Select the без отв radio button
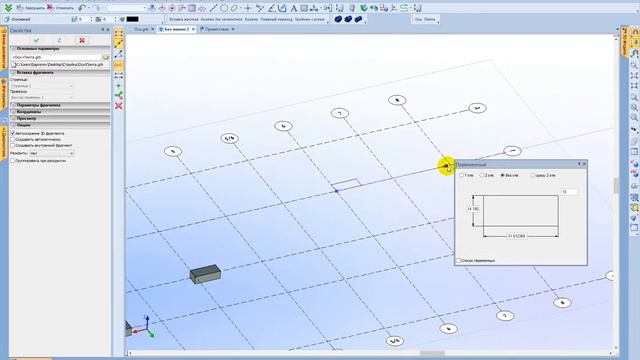 (x=503, y=176)
